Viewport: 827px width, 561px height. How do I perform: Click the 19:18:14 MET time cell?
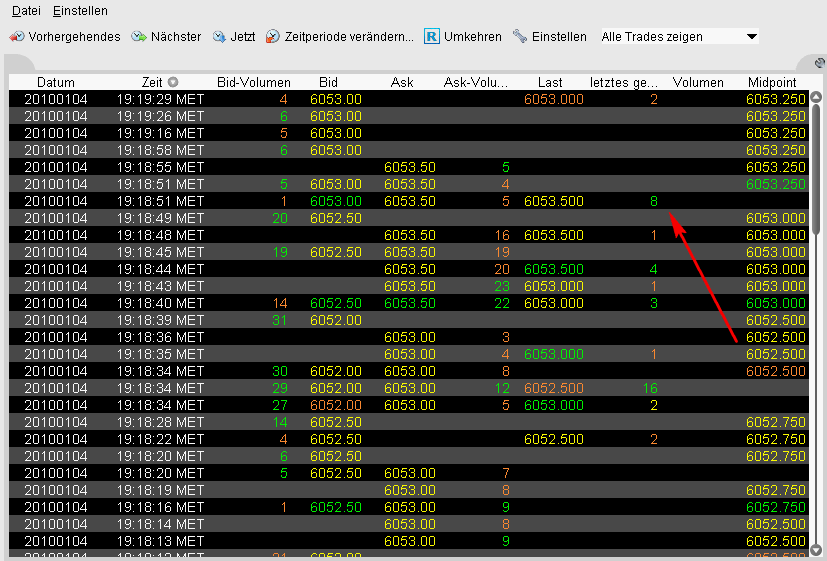pyautogui.click(x=160, y=524)
